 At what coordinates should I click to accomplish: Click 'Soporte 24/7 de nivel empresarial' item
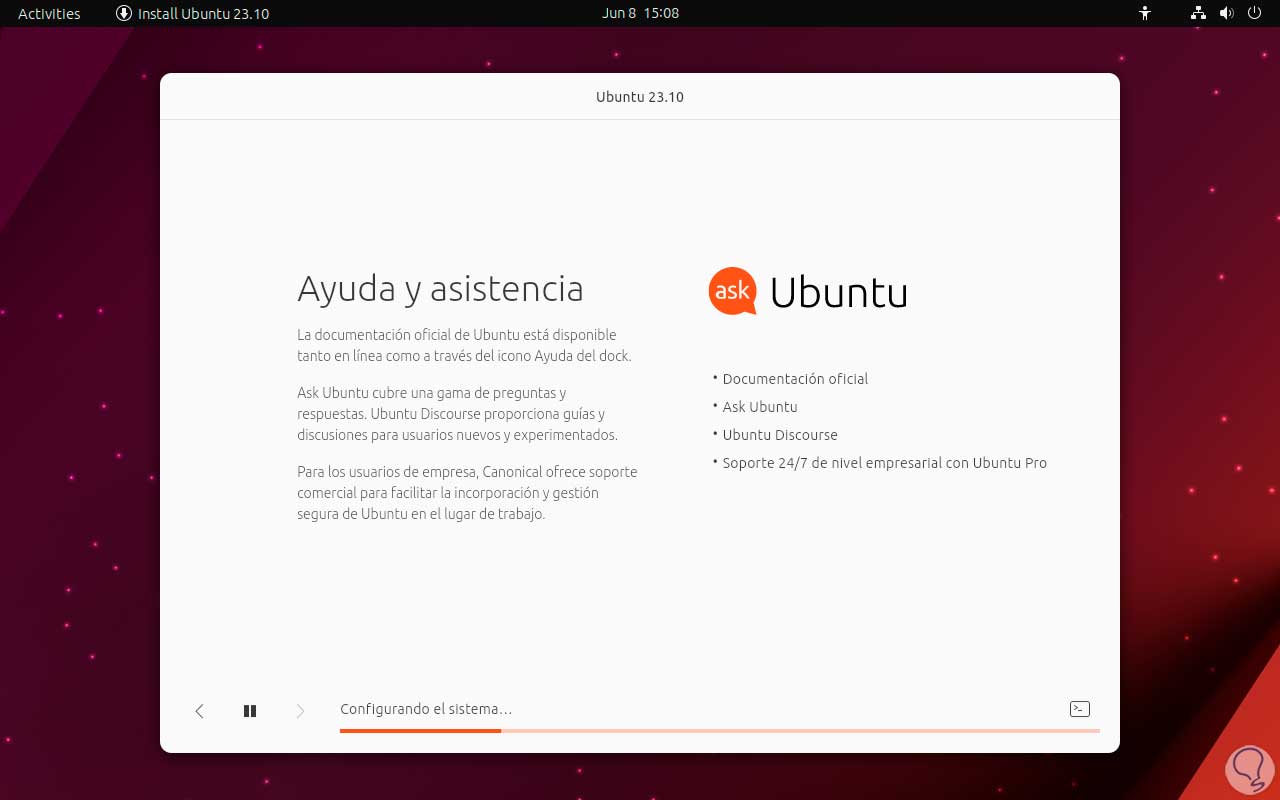tap(884, 463)
